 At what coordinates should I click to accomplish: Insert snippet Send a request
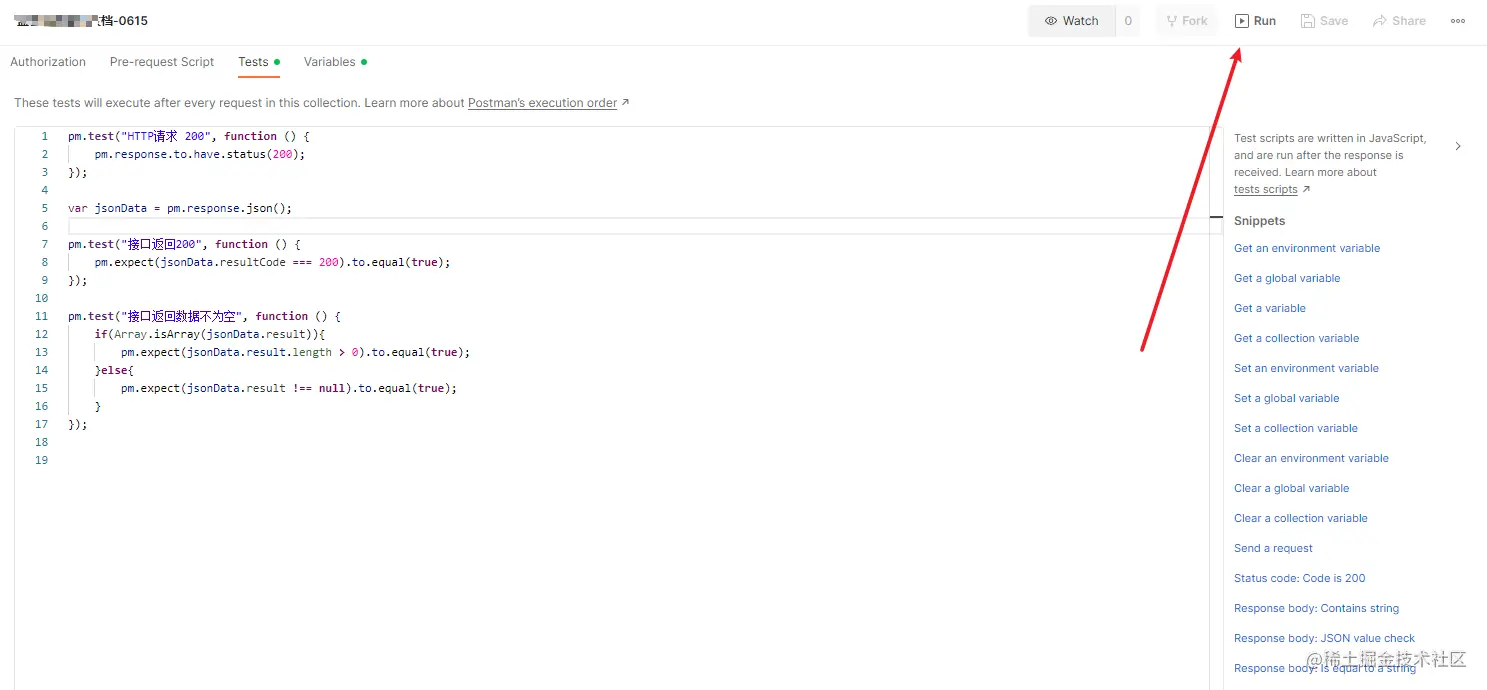pos(1273,548)
